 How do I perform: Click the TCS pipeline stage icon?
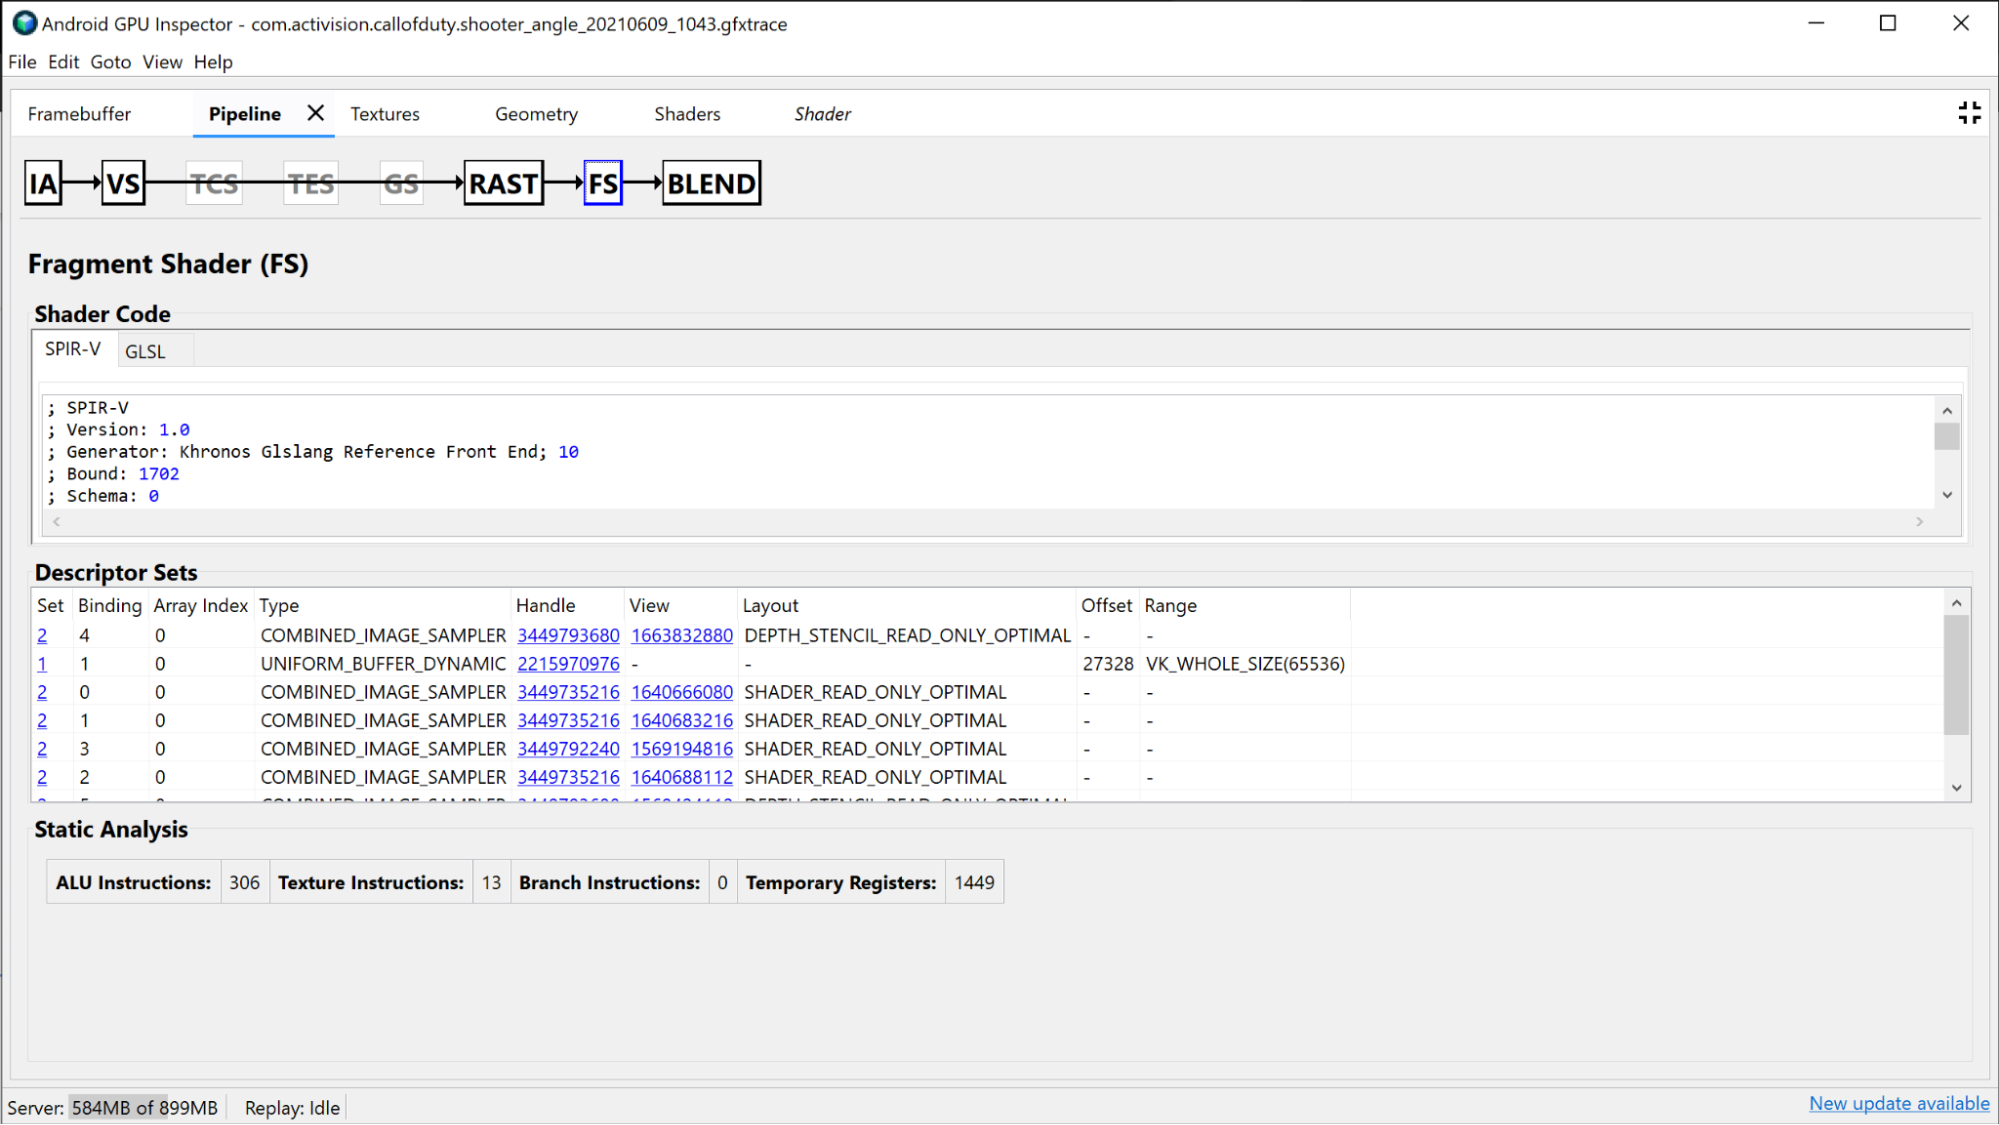click(x=214, y=184)
